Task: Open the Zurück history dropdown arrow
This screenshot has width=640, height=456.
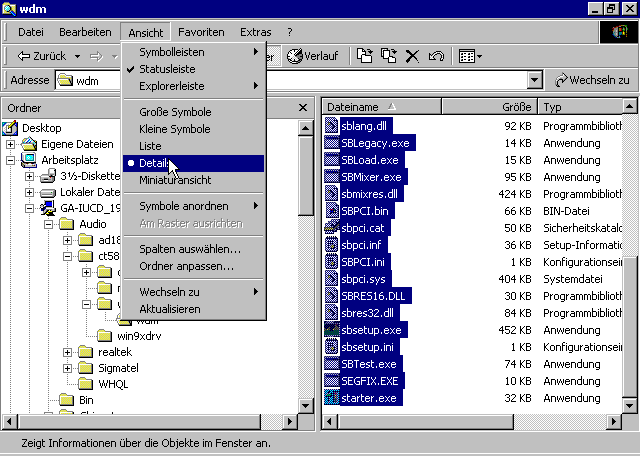Action: pyautogui.click(x=77, y=56)
